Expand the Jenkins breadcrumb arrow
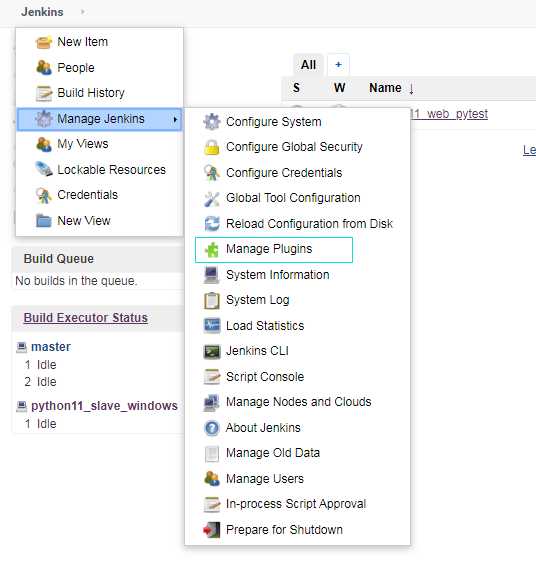The width and height of the screenshot is (536, 578). [83, 12]
